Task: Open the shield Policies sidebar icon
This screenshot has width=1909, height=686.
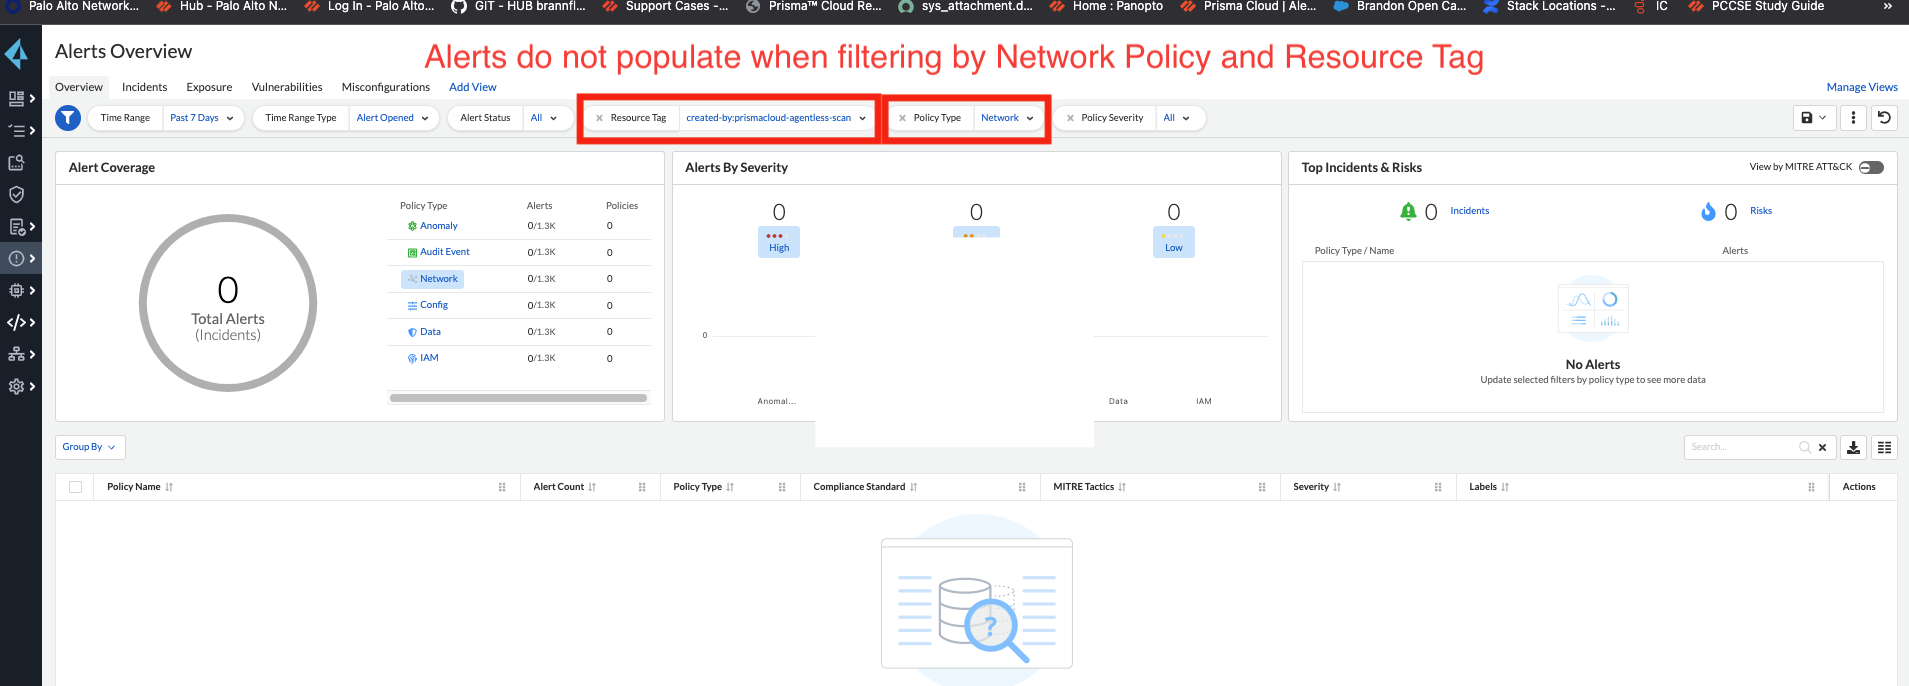Action: [16, 194]
